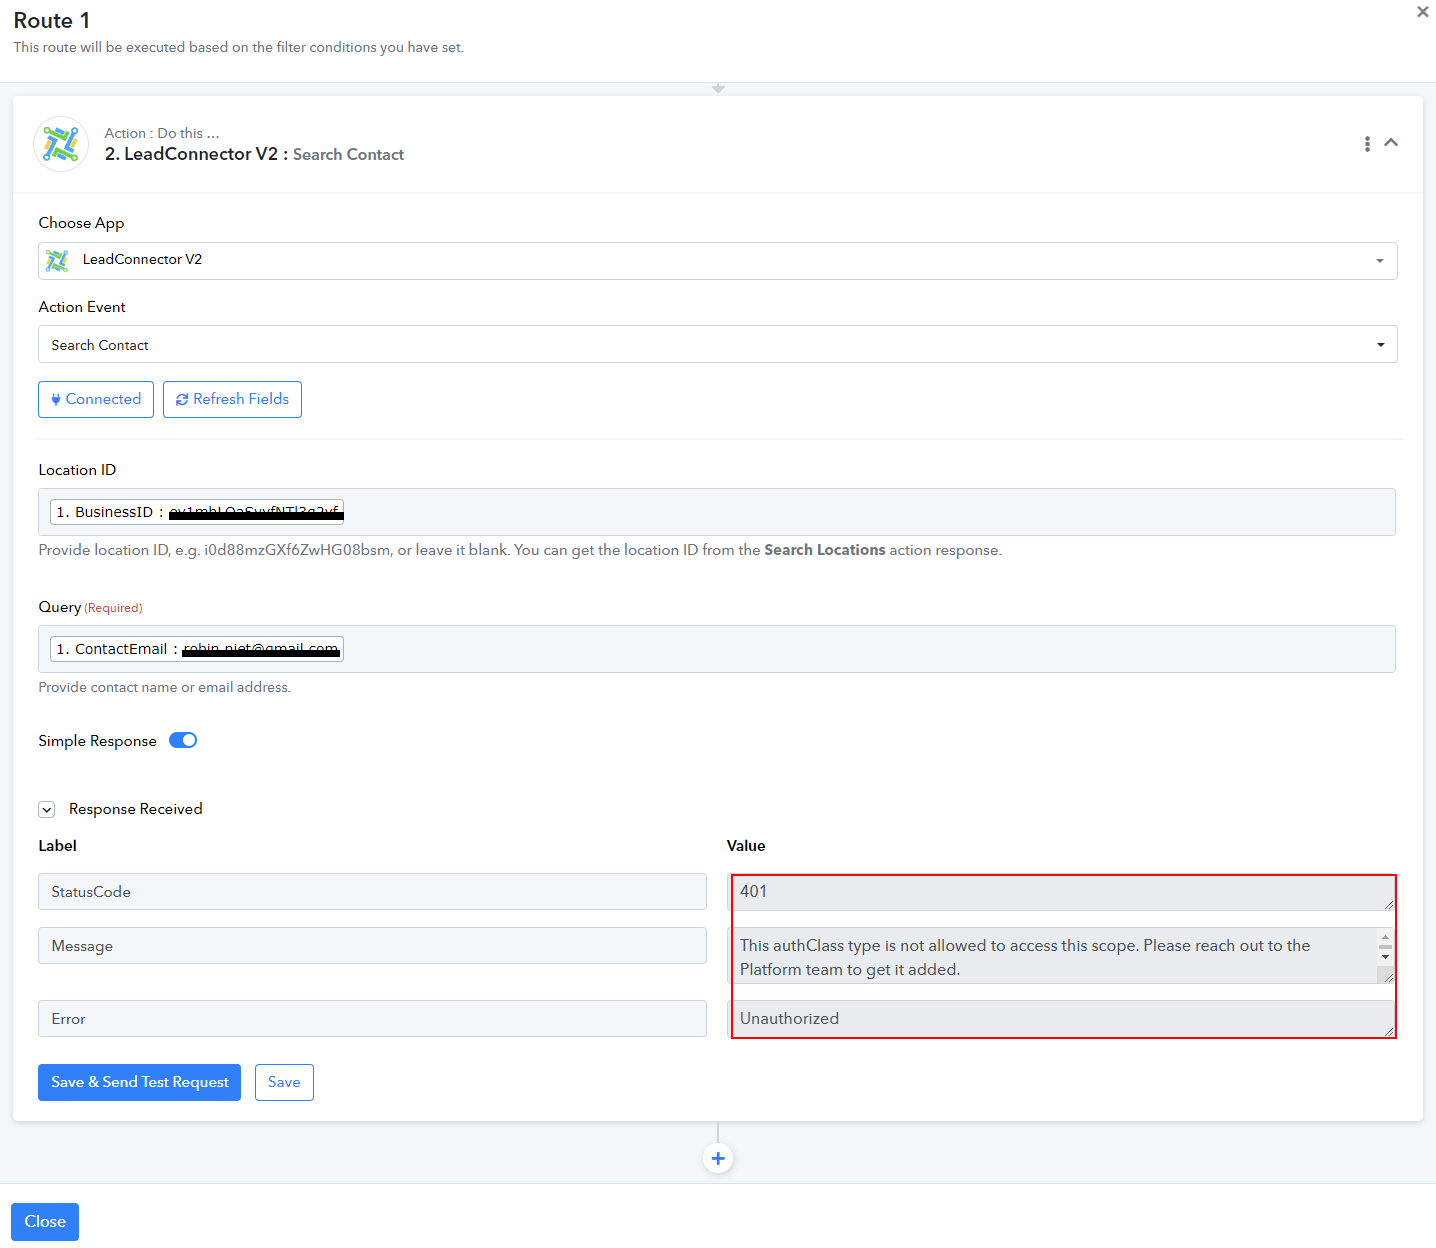Click the LeadConnector icon in the Choose App field
This screenshot has width=1436, height=1248.
click(58, 261)
